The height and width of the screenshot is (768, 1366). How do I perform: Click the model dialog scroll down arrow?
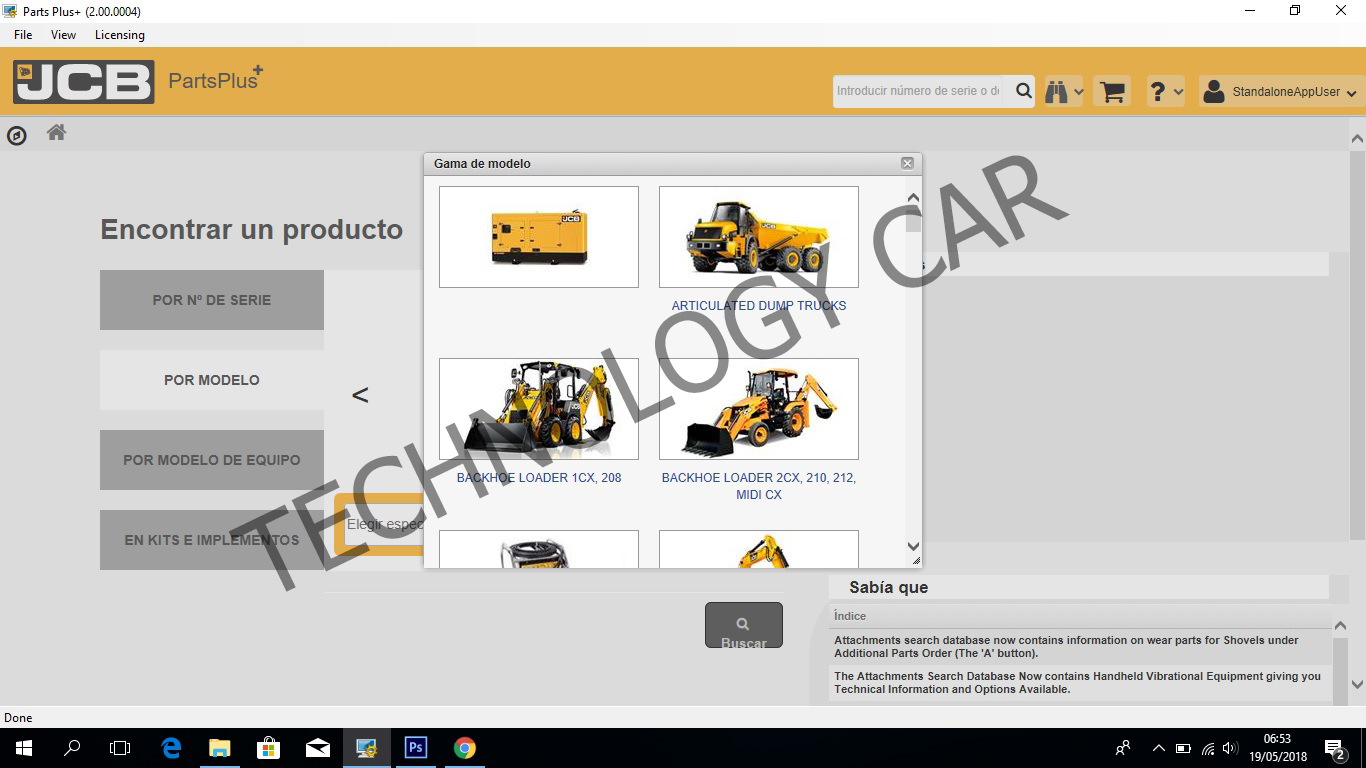pos(913,546)
